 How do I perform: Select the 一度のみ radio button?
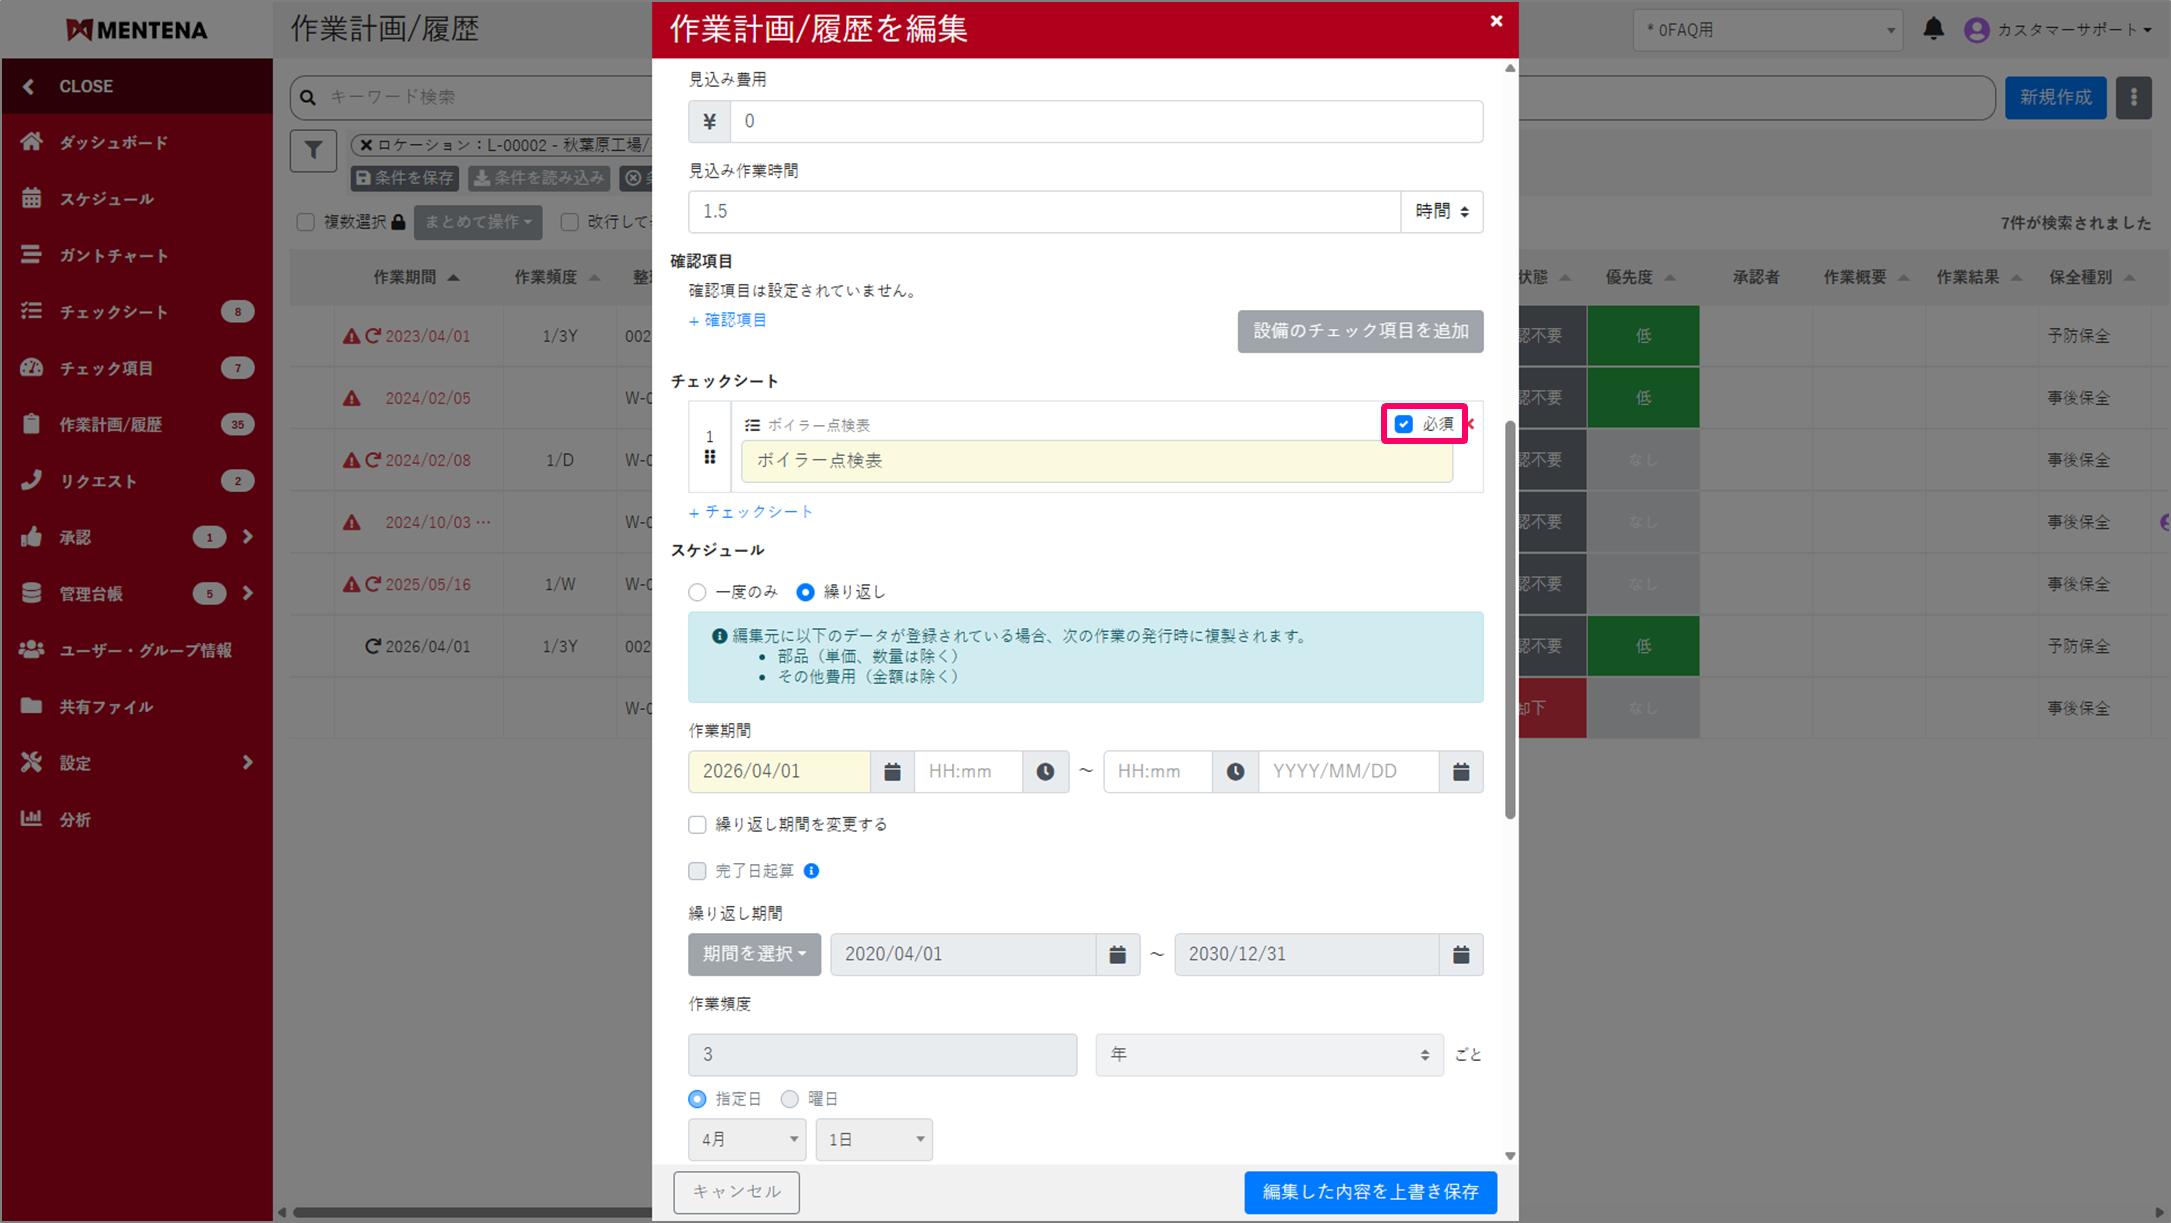pyautogui.click(x=697, y=592)
